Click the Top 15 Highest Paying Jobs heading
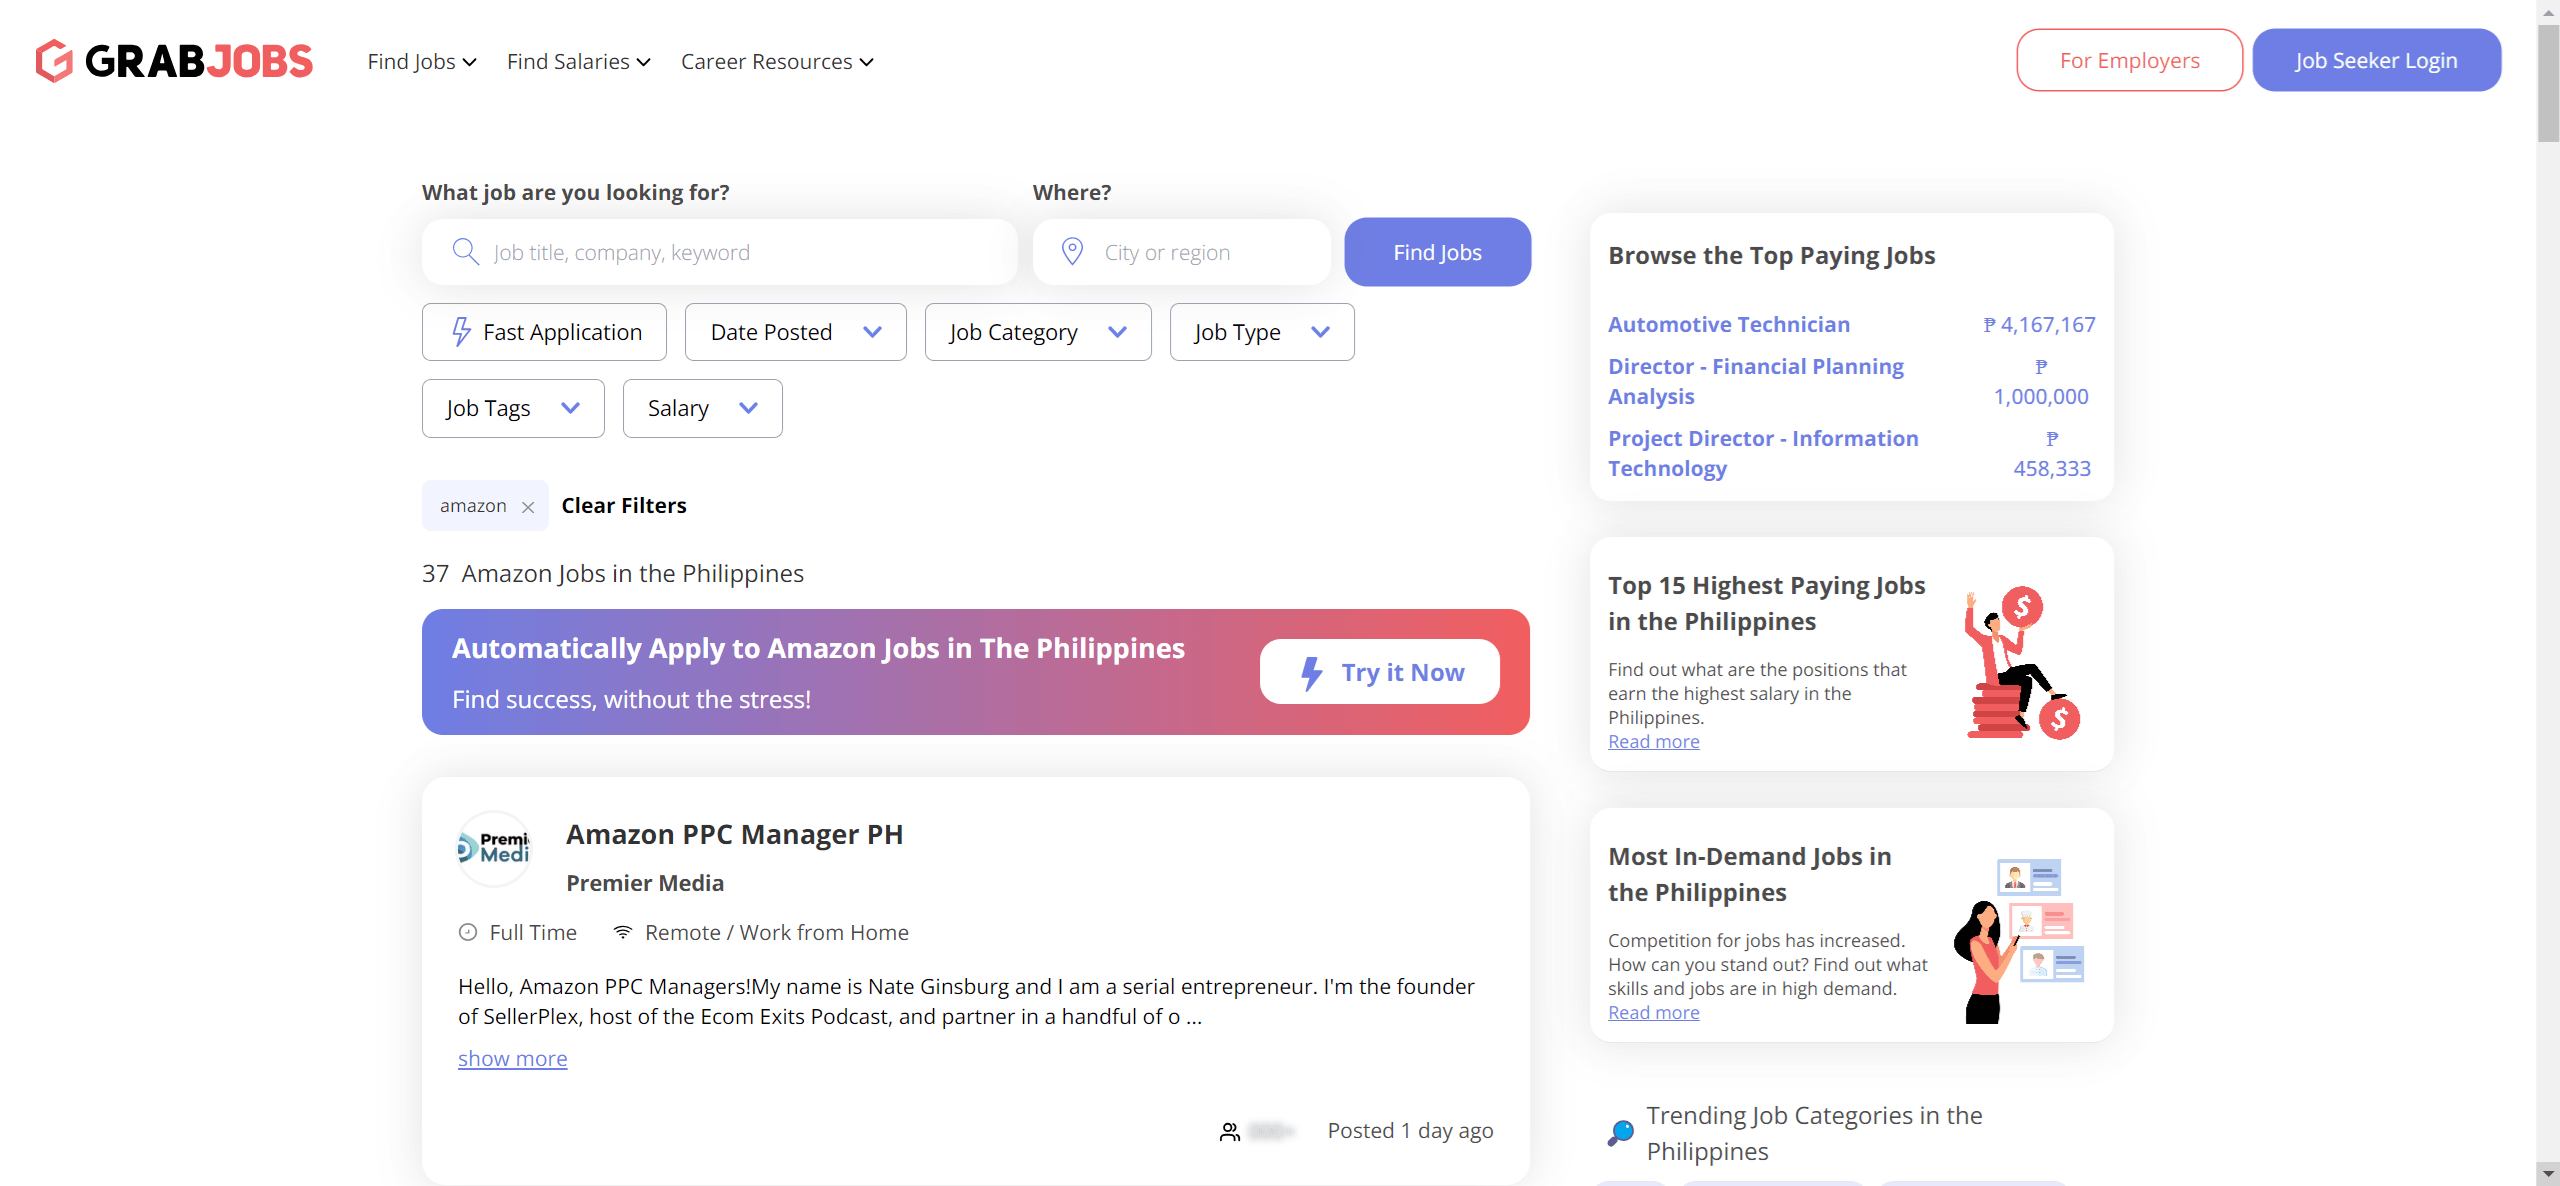 [x=1767, y=603]
